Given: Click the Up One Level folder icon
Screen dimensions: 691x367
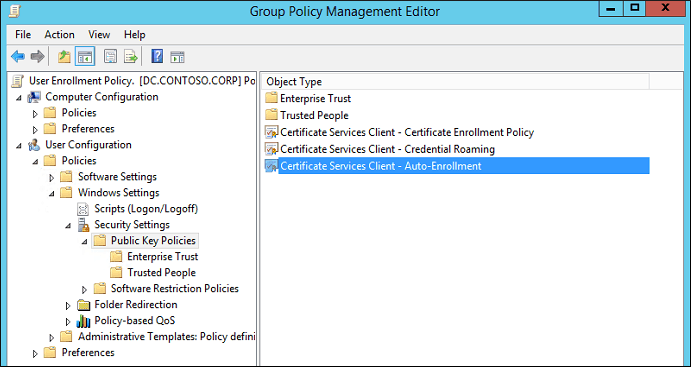Looking at the screenshot, I should (64, 56).
